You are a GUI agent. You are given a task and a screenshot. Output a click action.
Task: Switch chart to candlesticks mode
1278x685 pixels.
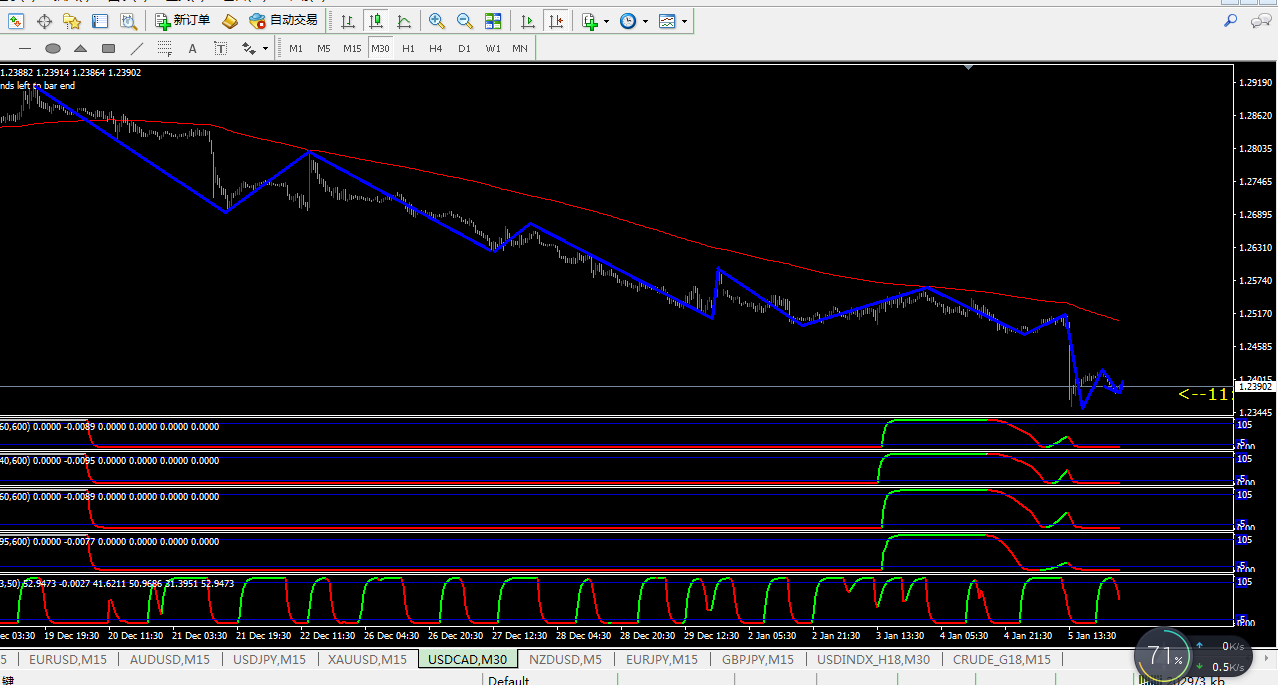click(376, 21)
